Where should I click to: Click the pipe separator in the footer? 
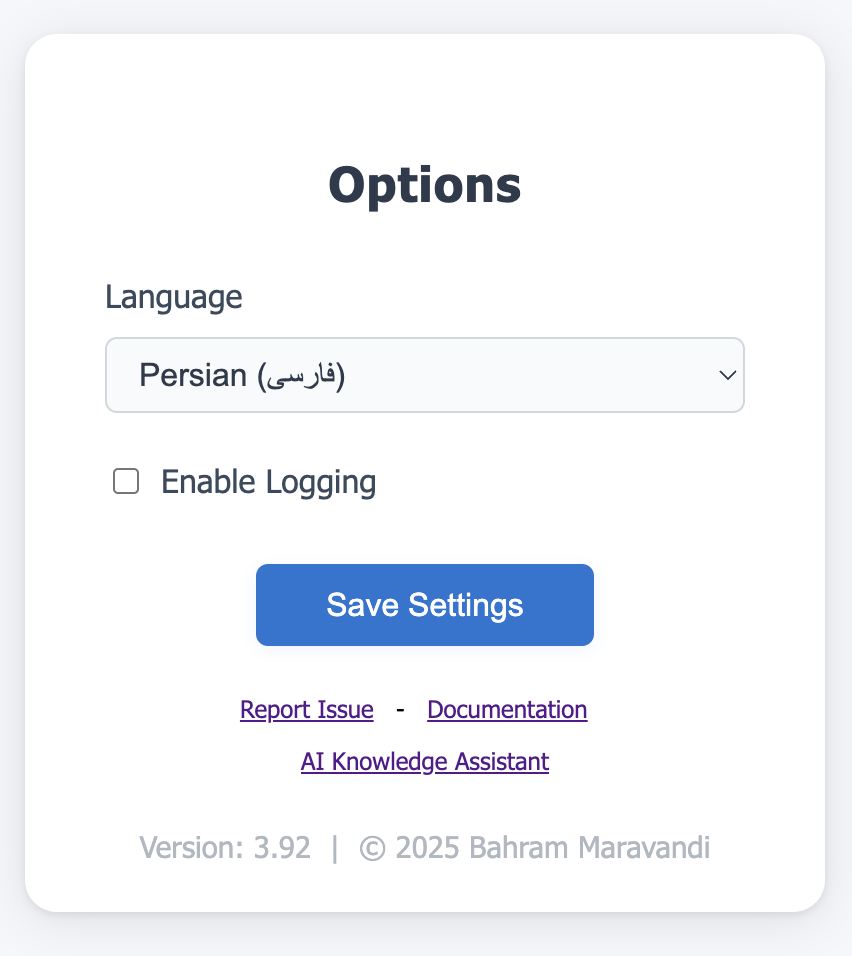(335, 848)
